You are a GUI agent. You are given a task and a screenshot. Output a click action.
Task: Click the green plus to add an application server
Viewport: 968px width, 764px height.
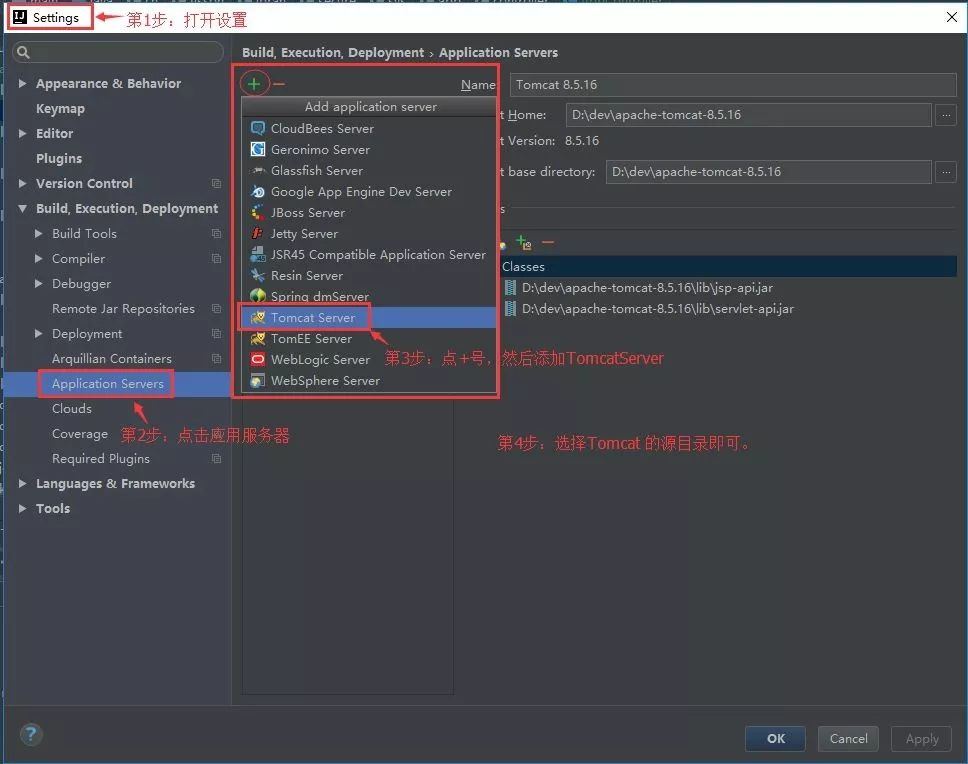coord(255,83)
